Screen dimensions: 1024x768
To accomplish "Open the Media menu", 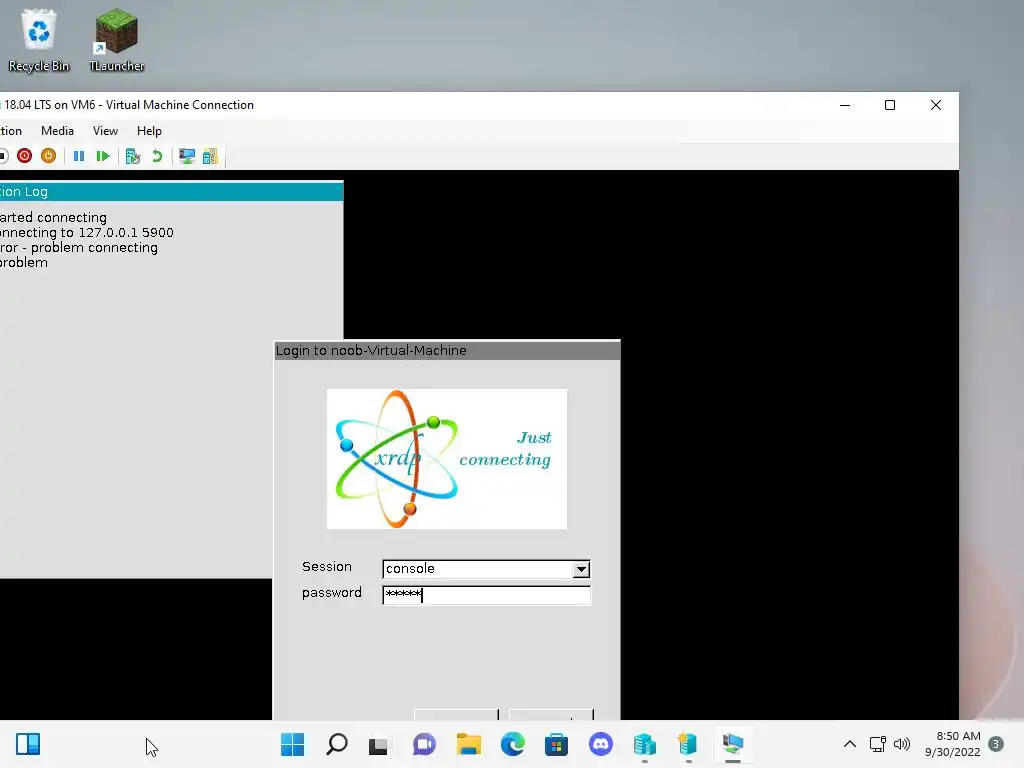I will 57,131.
